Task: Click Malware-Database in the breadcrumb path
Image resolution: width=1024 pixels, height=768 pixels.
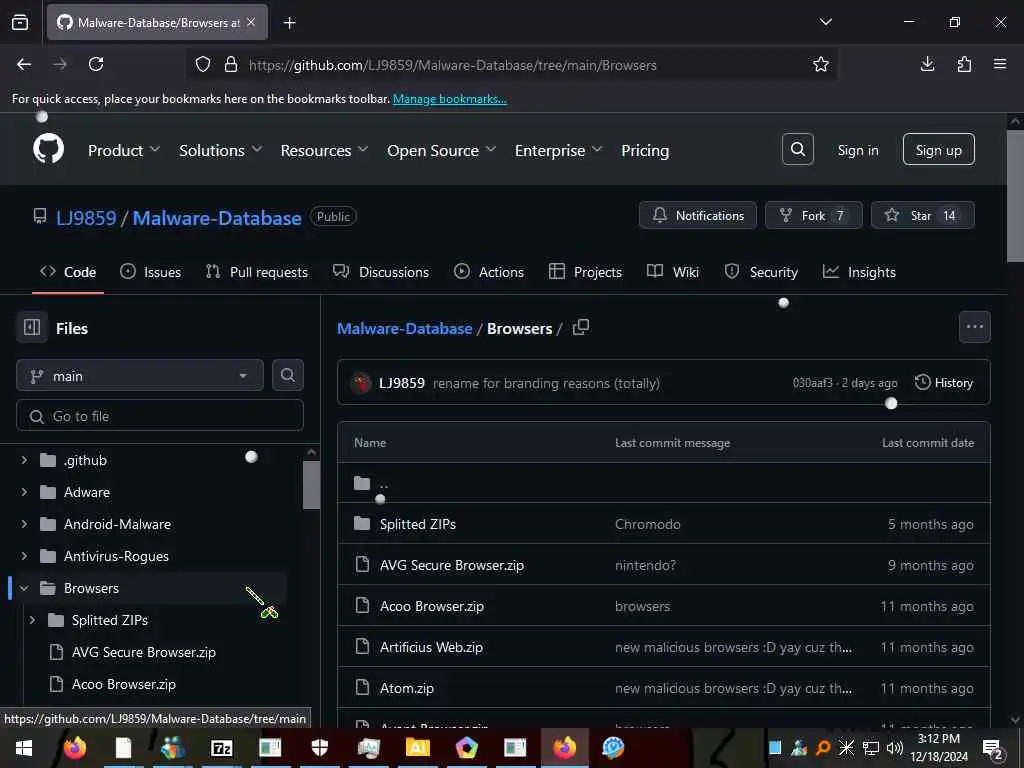Action: click(x=404, y=328)
